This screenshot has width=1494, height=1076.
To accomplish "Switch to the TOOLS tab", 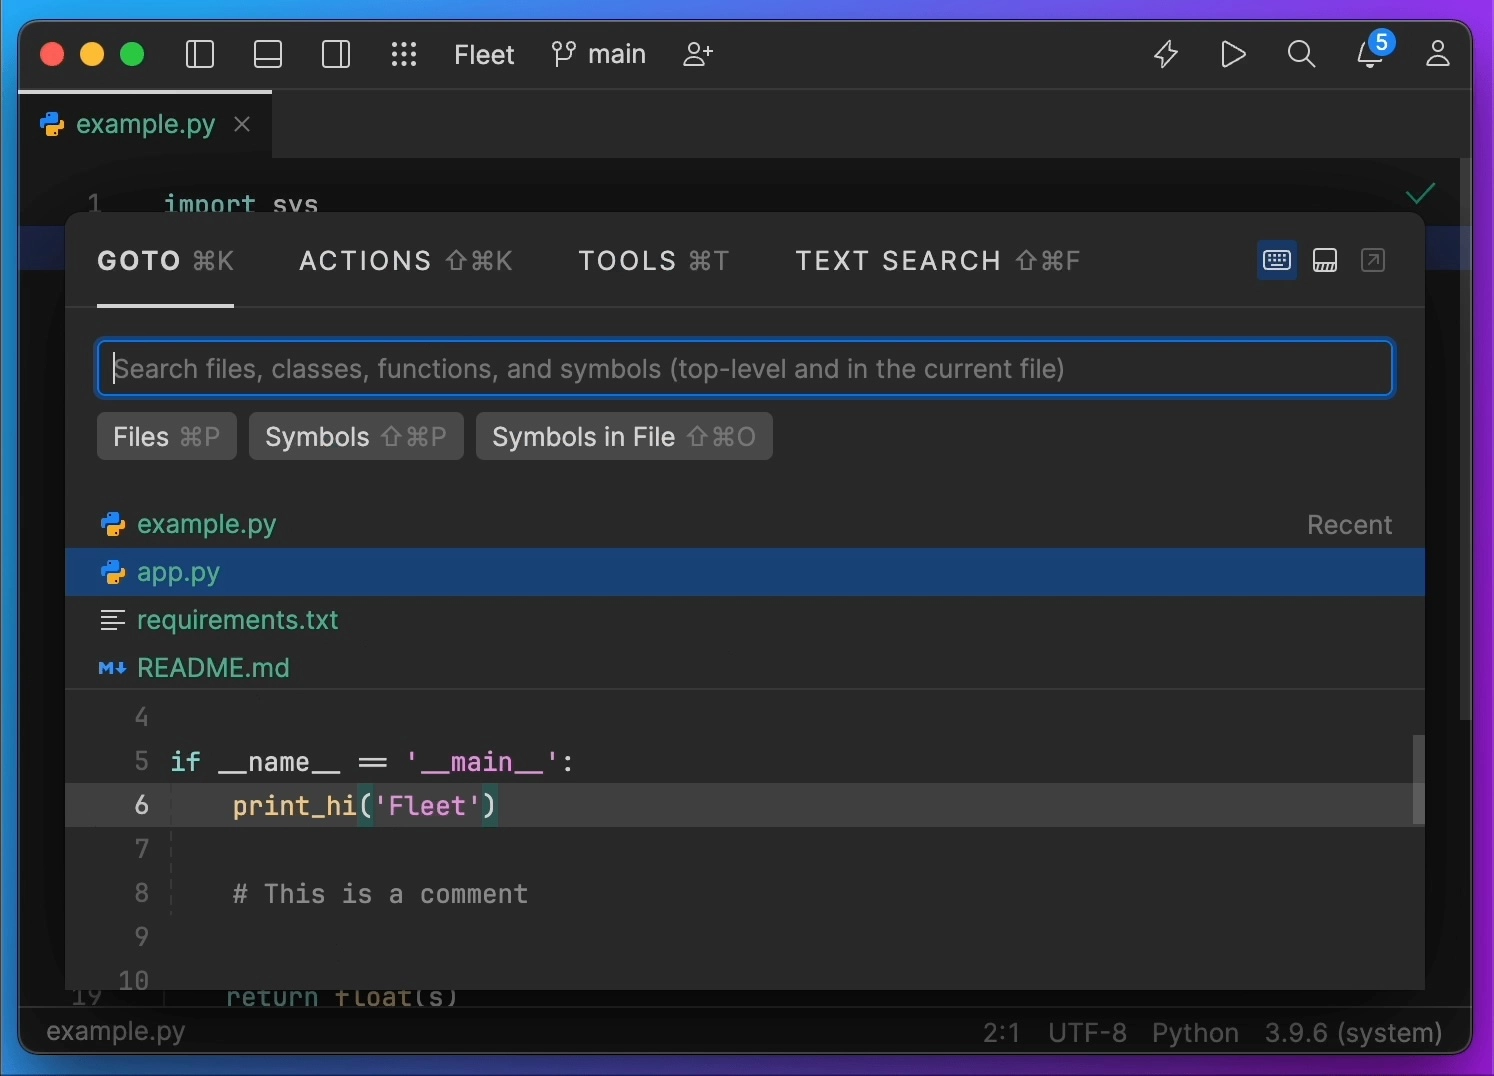I will coord(654,262).
